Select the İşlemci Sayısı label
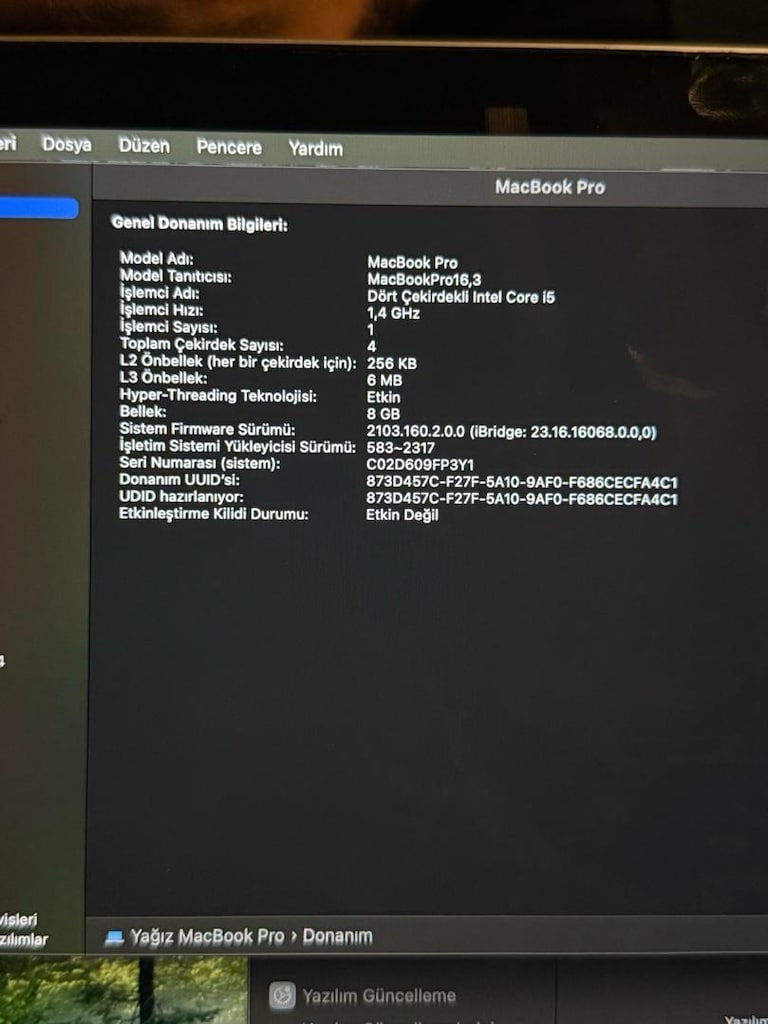Screen dimensions: 768x1024 (x=168, y=327)
